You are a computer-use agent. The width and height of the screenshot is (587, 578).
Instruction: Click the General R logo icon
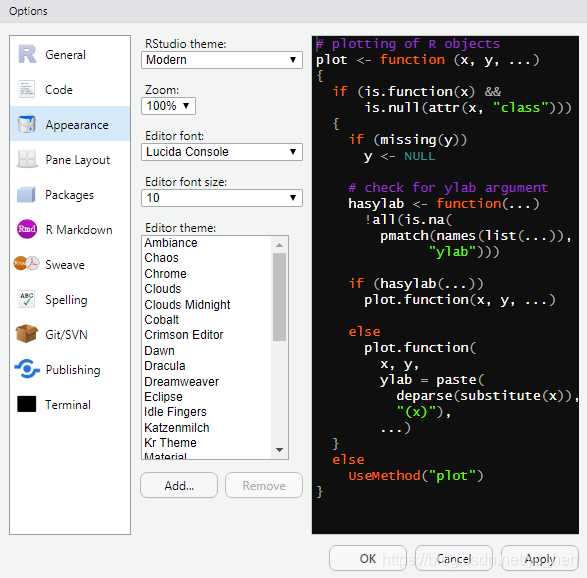click(27, 54)
